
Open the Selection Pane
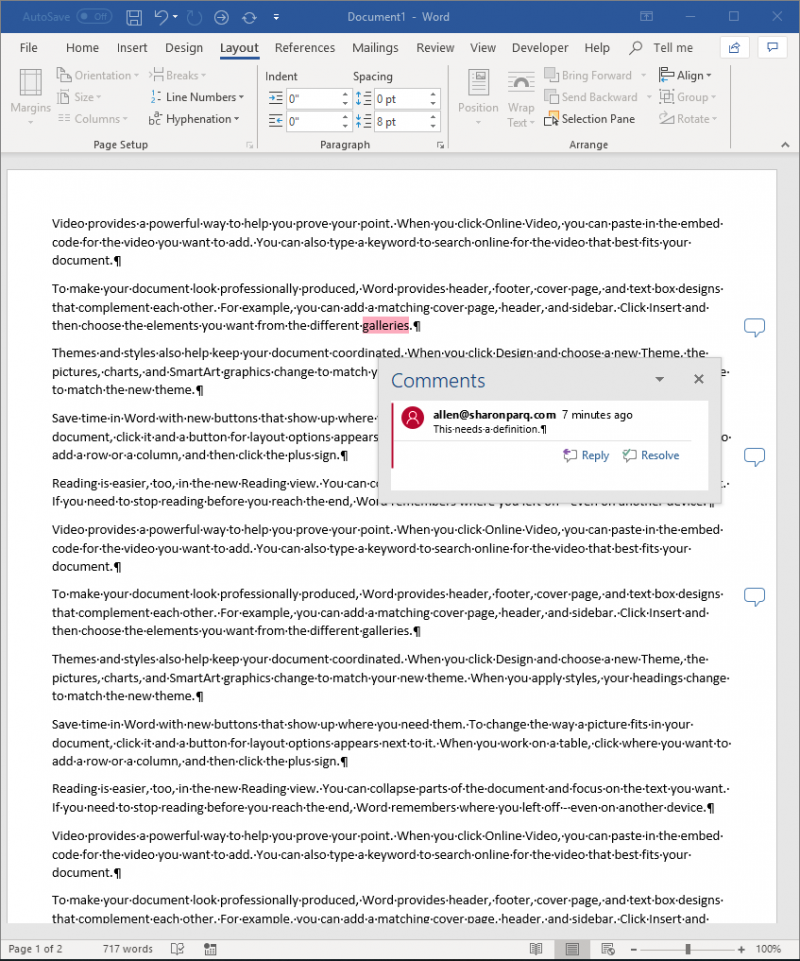coord(590,119)
